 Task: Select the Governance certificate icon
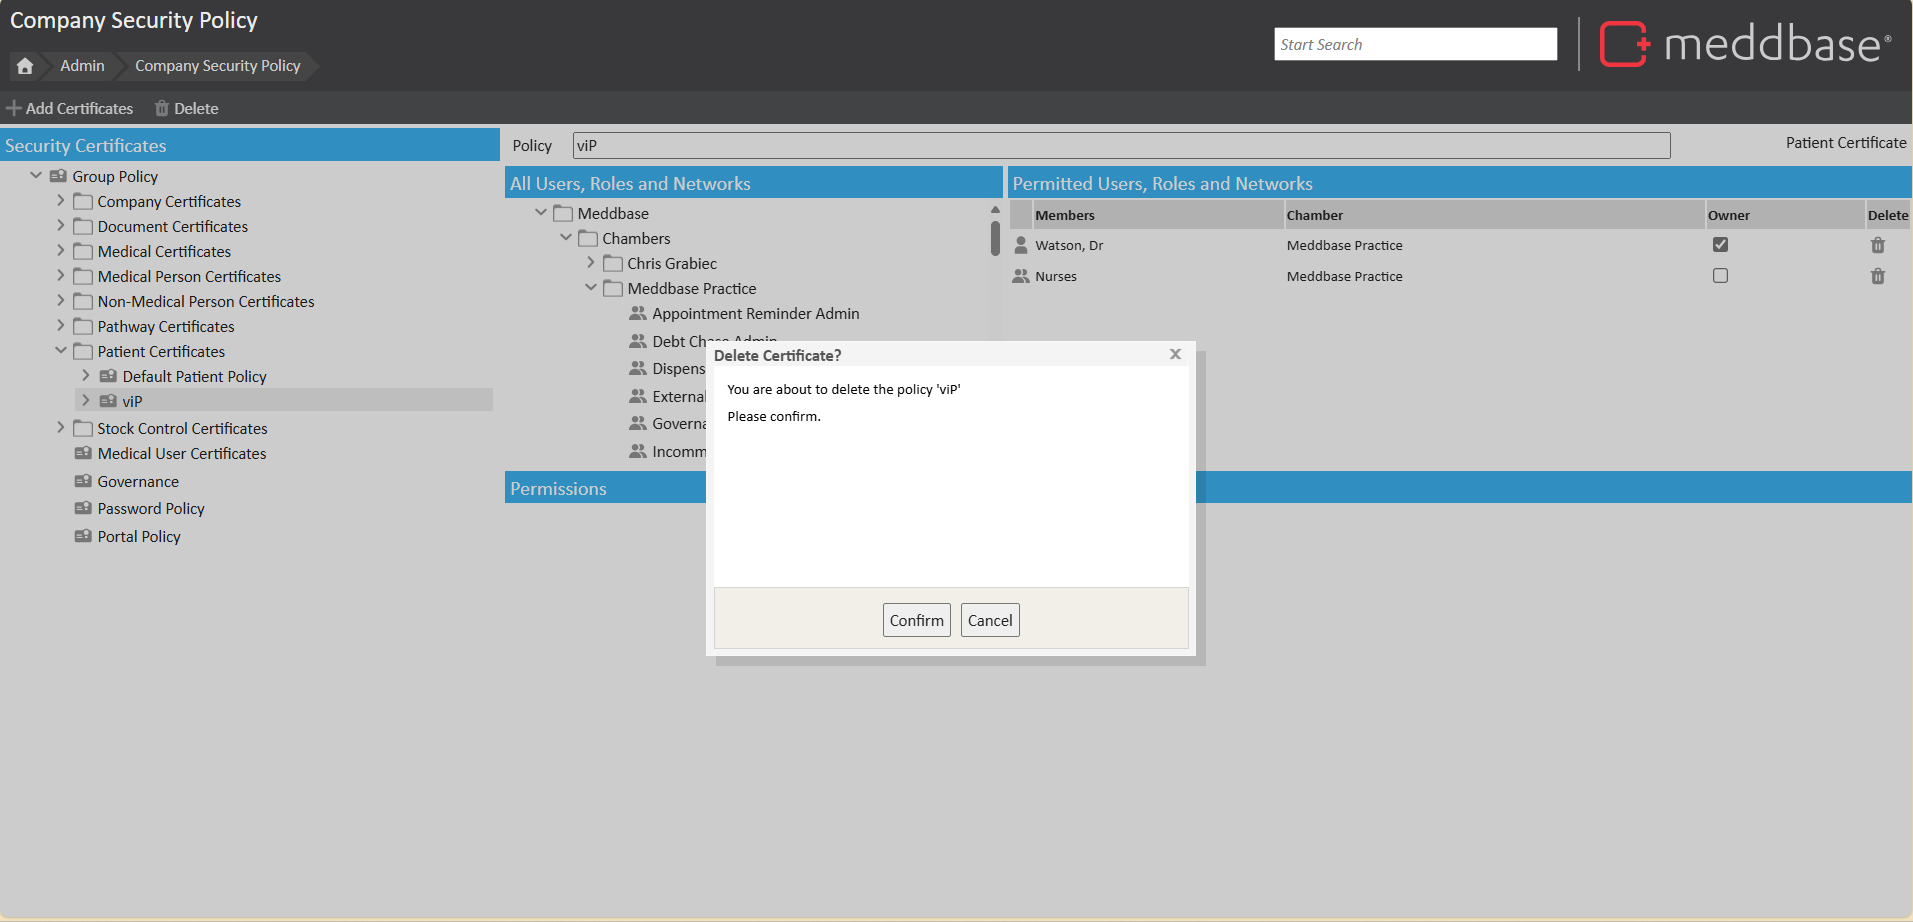[x=83, y=481]
